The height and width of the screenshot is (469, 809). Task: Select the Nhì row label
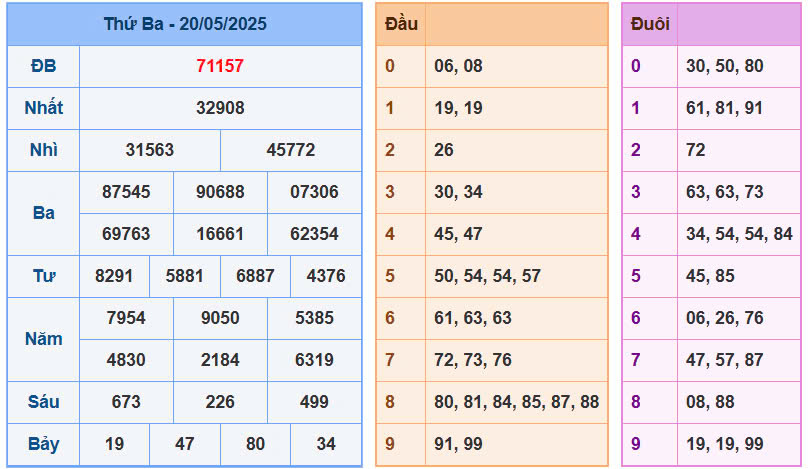point(43,150)
